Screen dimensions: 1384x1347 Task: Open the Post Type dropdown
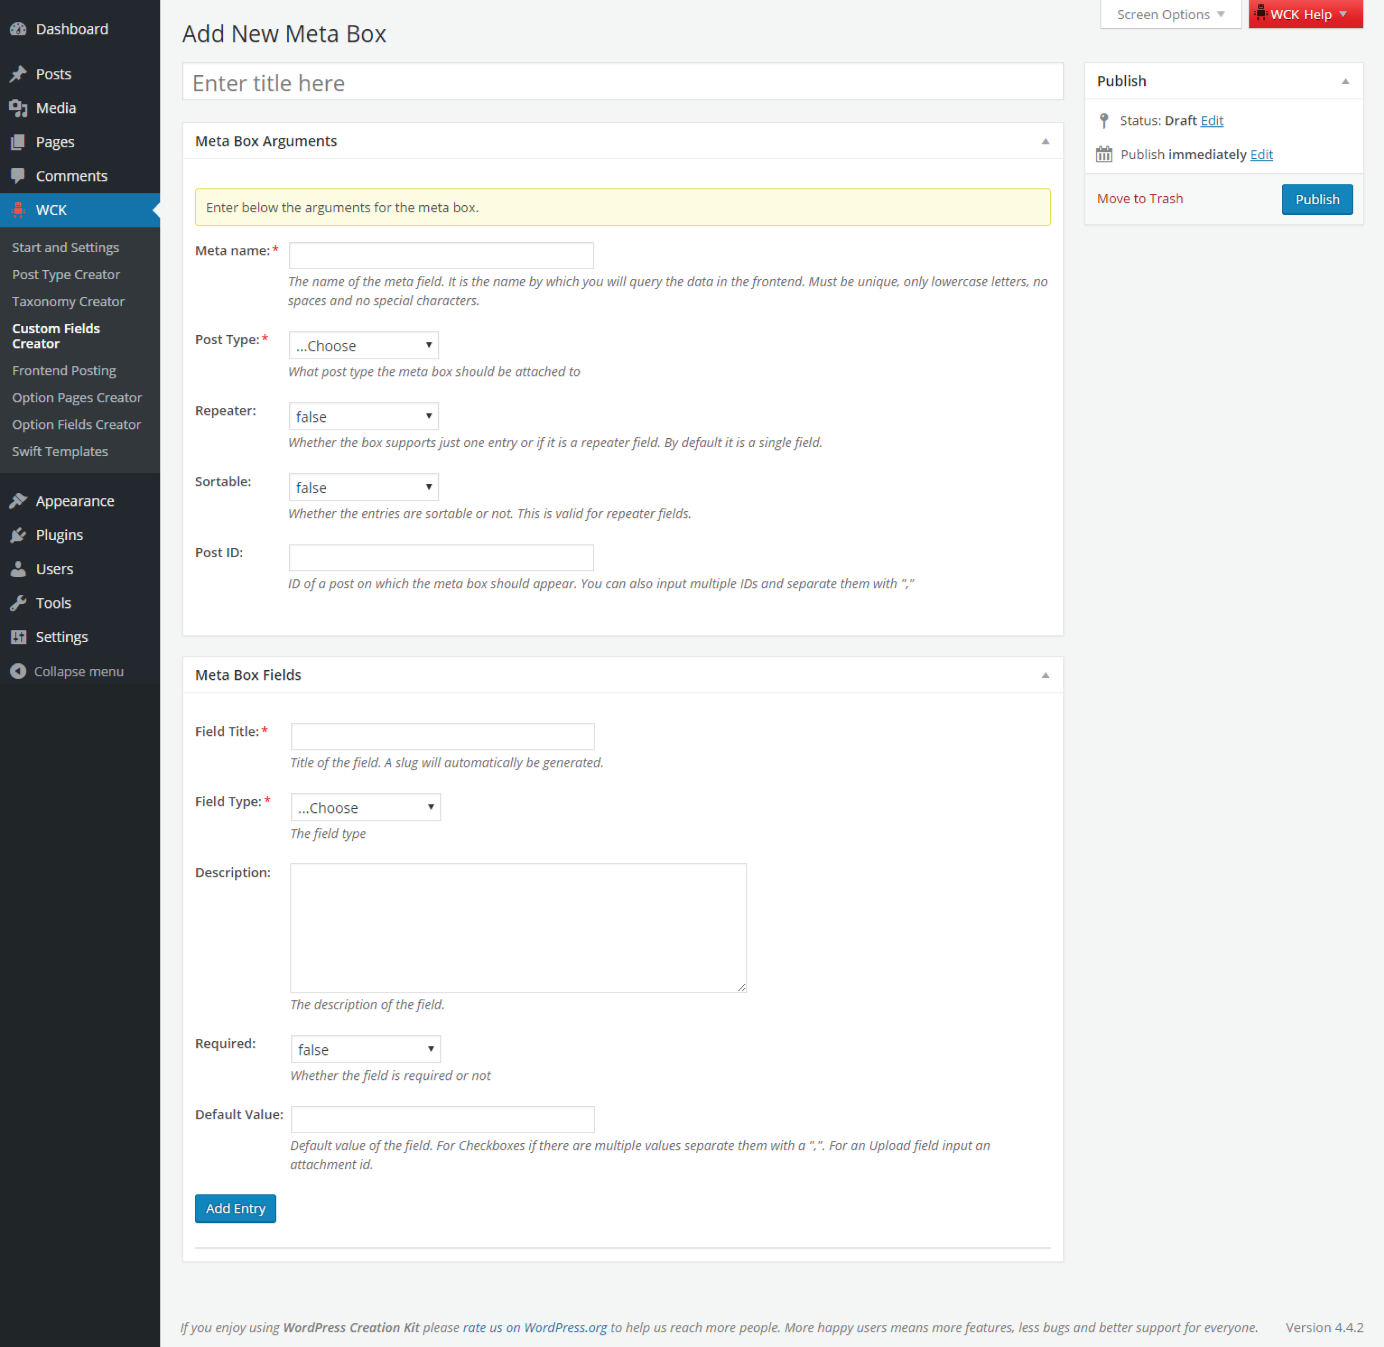[364, 345]
